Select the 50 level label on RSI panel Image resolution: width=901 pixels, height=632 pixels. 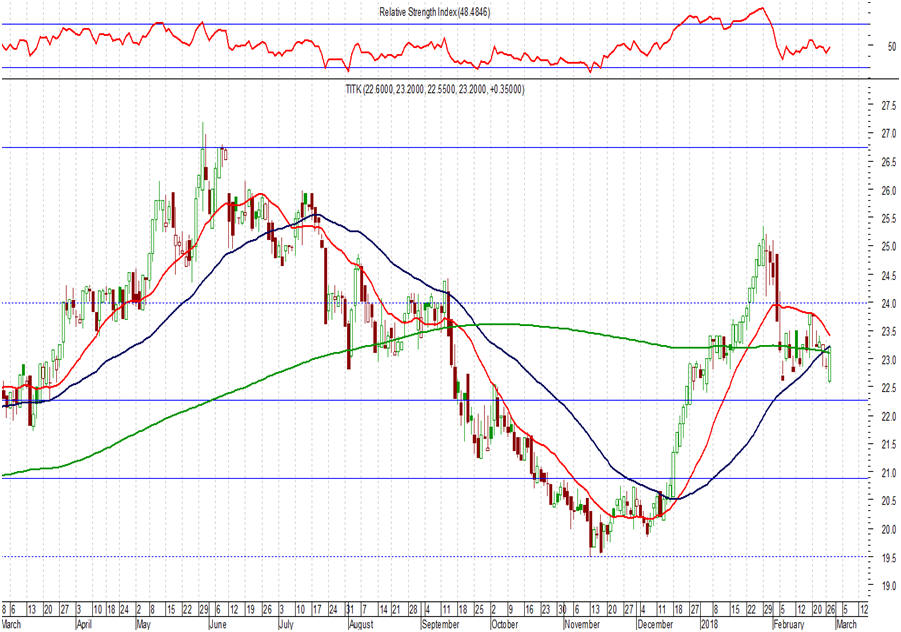click(892, 47)
